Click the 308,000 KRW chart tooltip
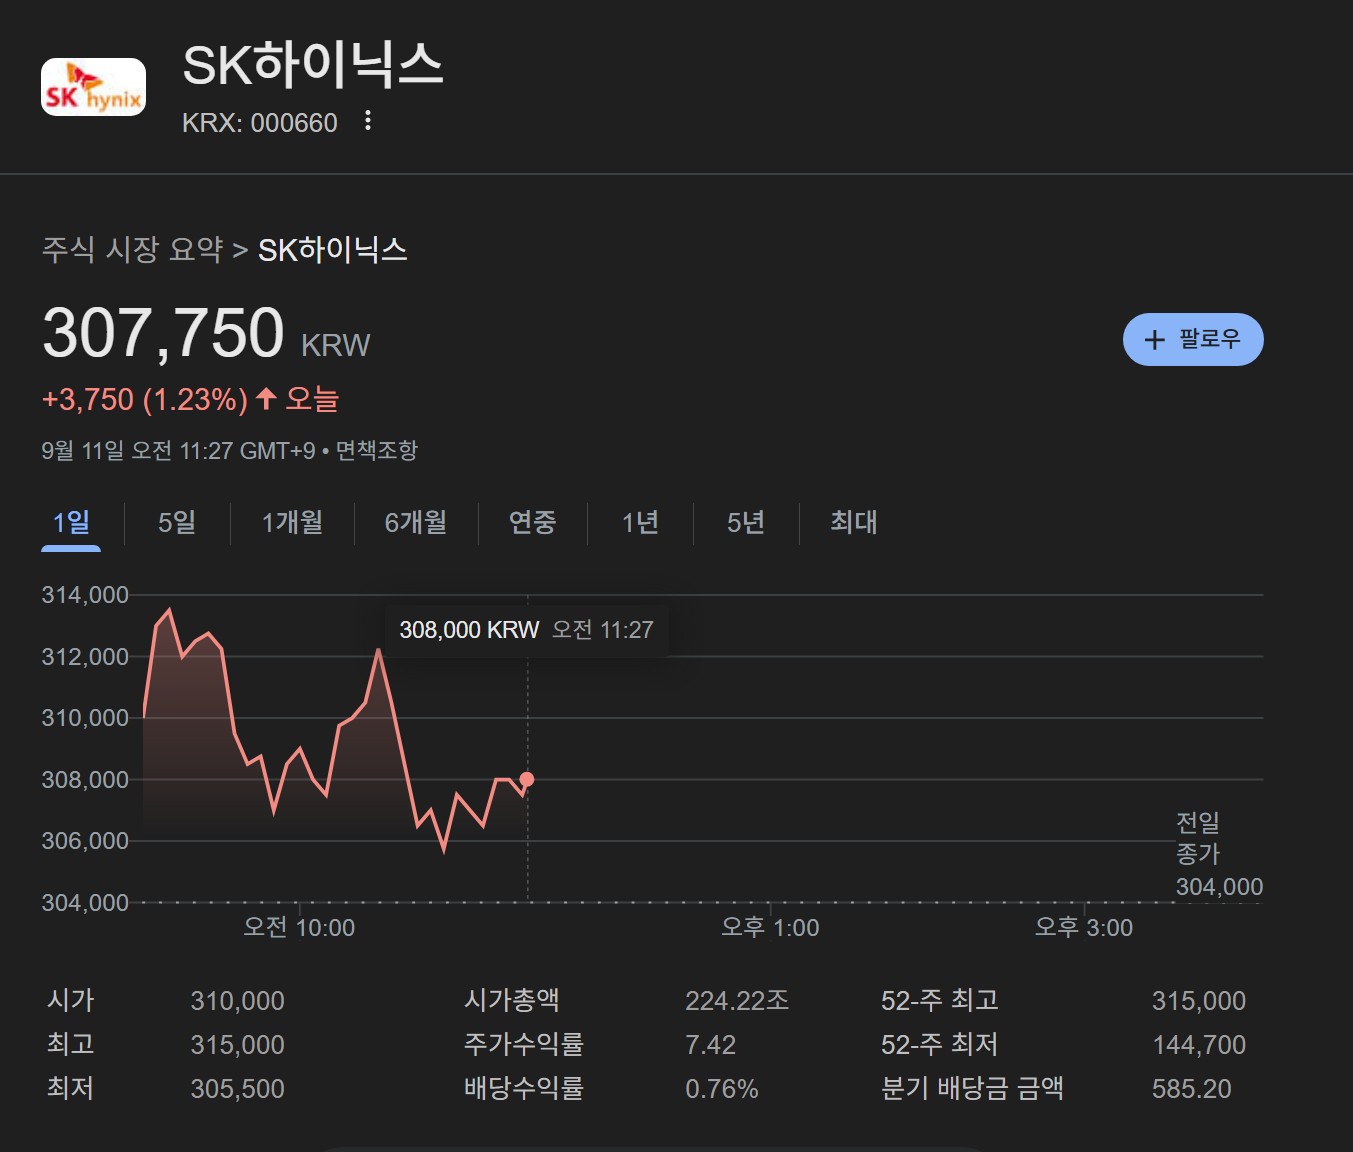This screenshot has width=1353, height=1152. (x=526, y=630)
